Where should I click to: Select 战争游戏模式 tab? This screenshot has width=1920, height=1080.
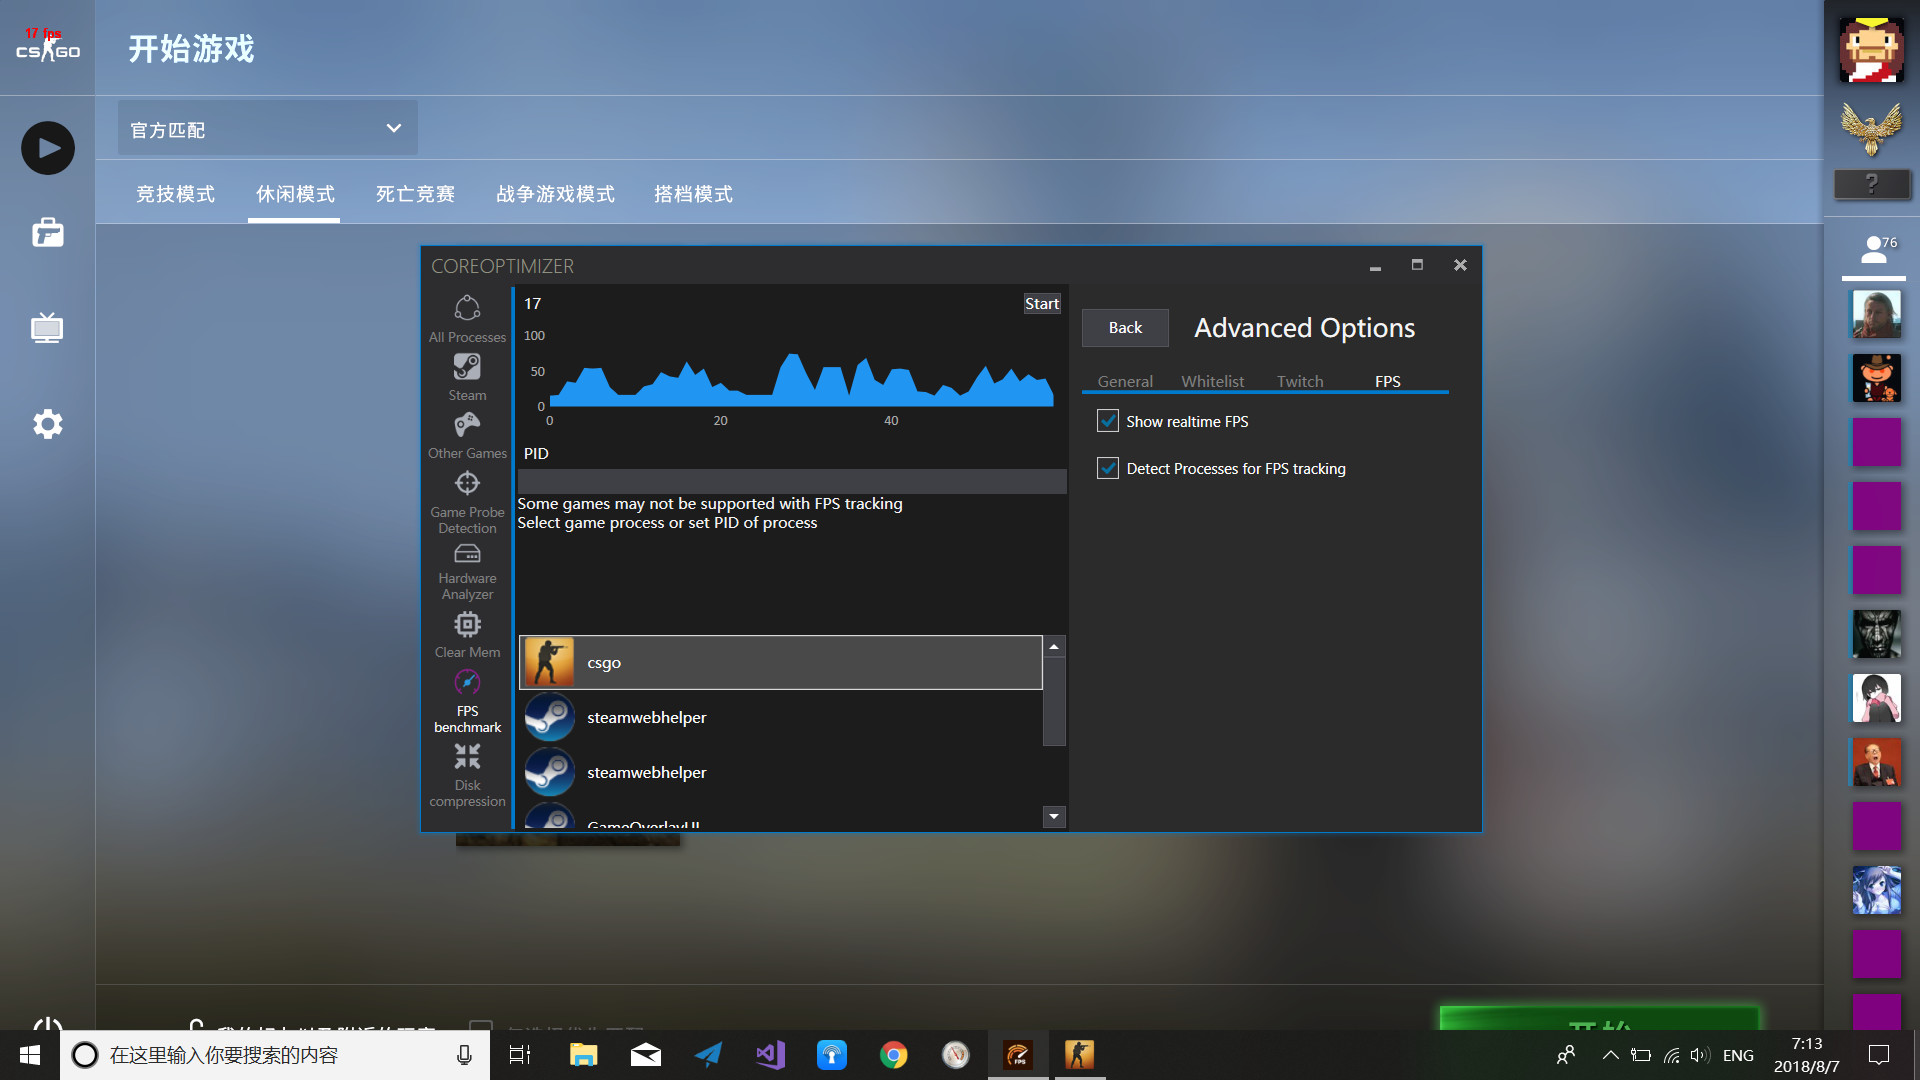point(555,194)
